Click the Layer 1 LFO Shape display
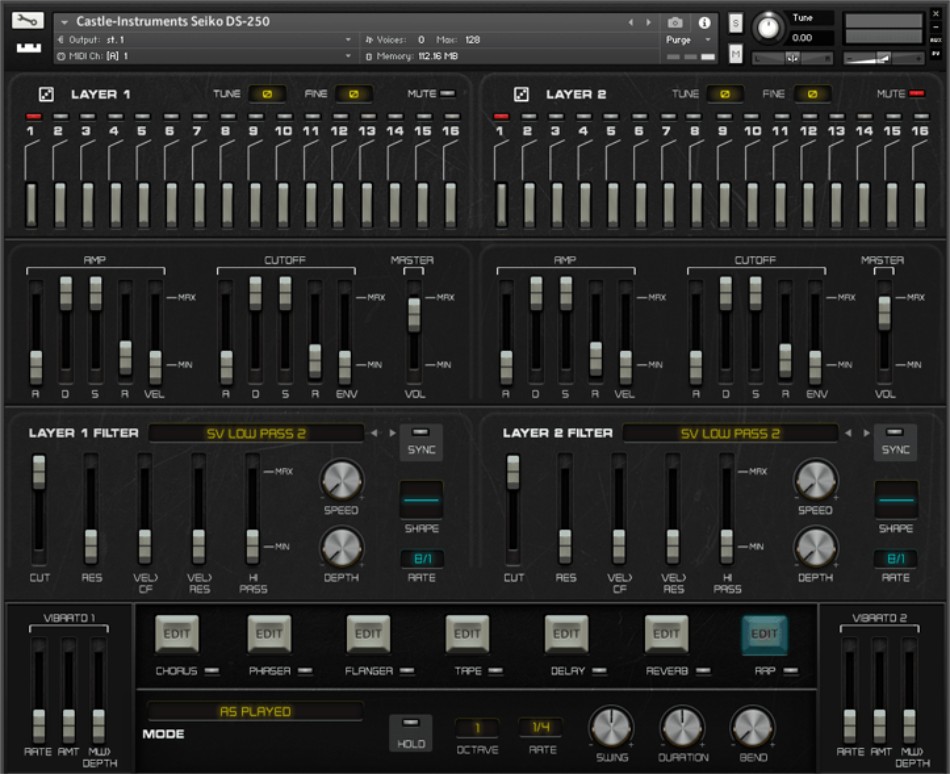This screenshot has width=950, height=774. pos(421,500)
